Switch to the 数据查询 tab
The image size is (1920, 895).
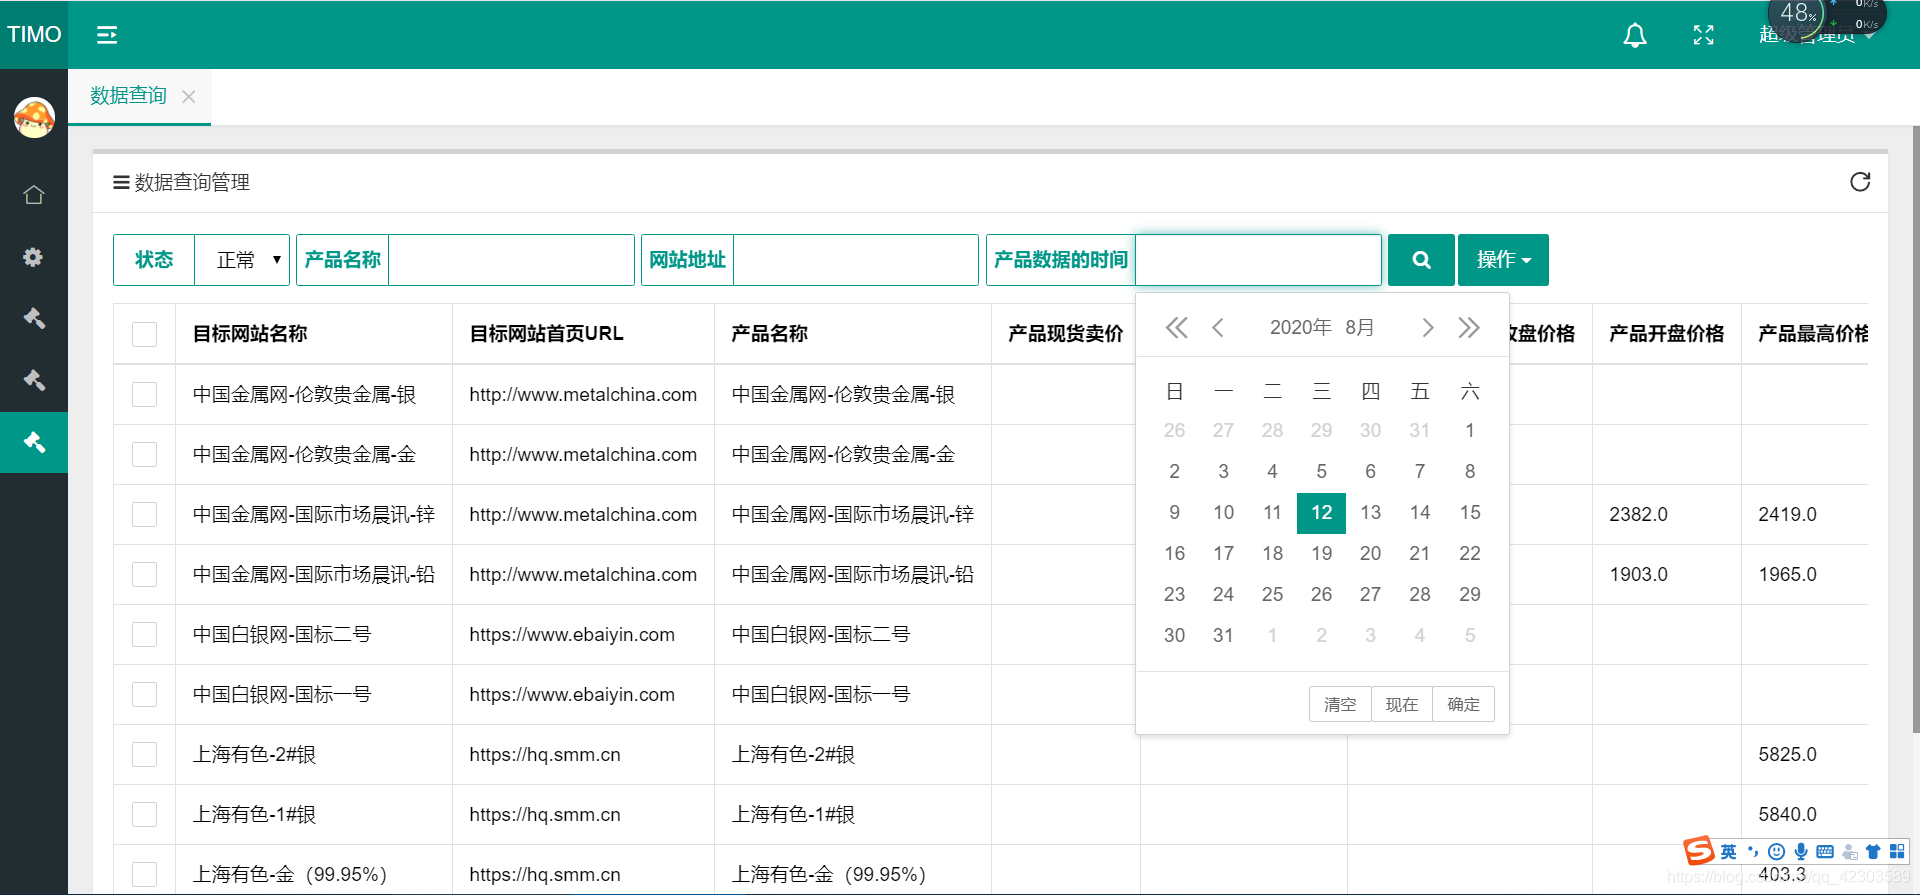128,96
